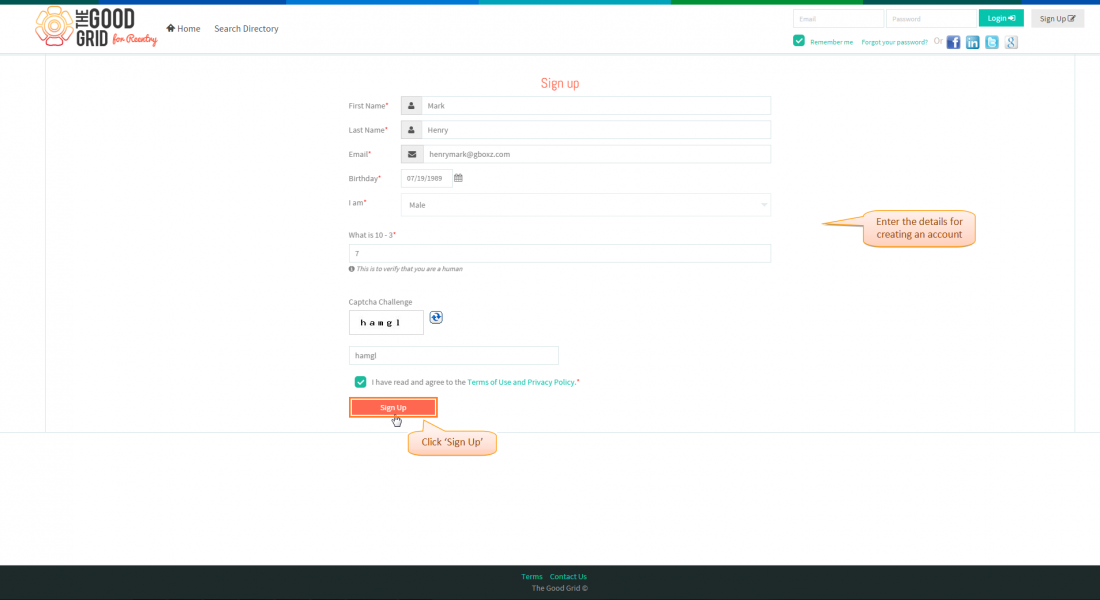Click the info icon by human verification note
This screenshot has height=600, width=1100.
pos(351,269)
